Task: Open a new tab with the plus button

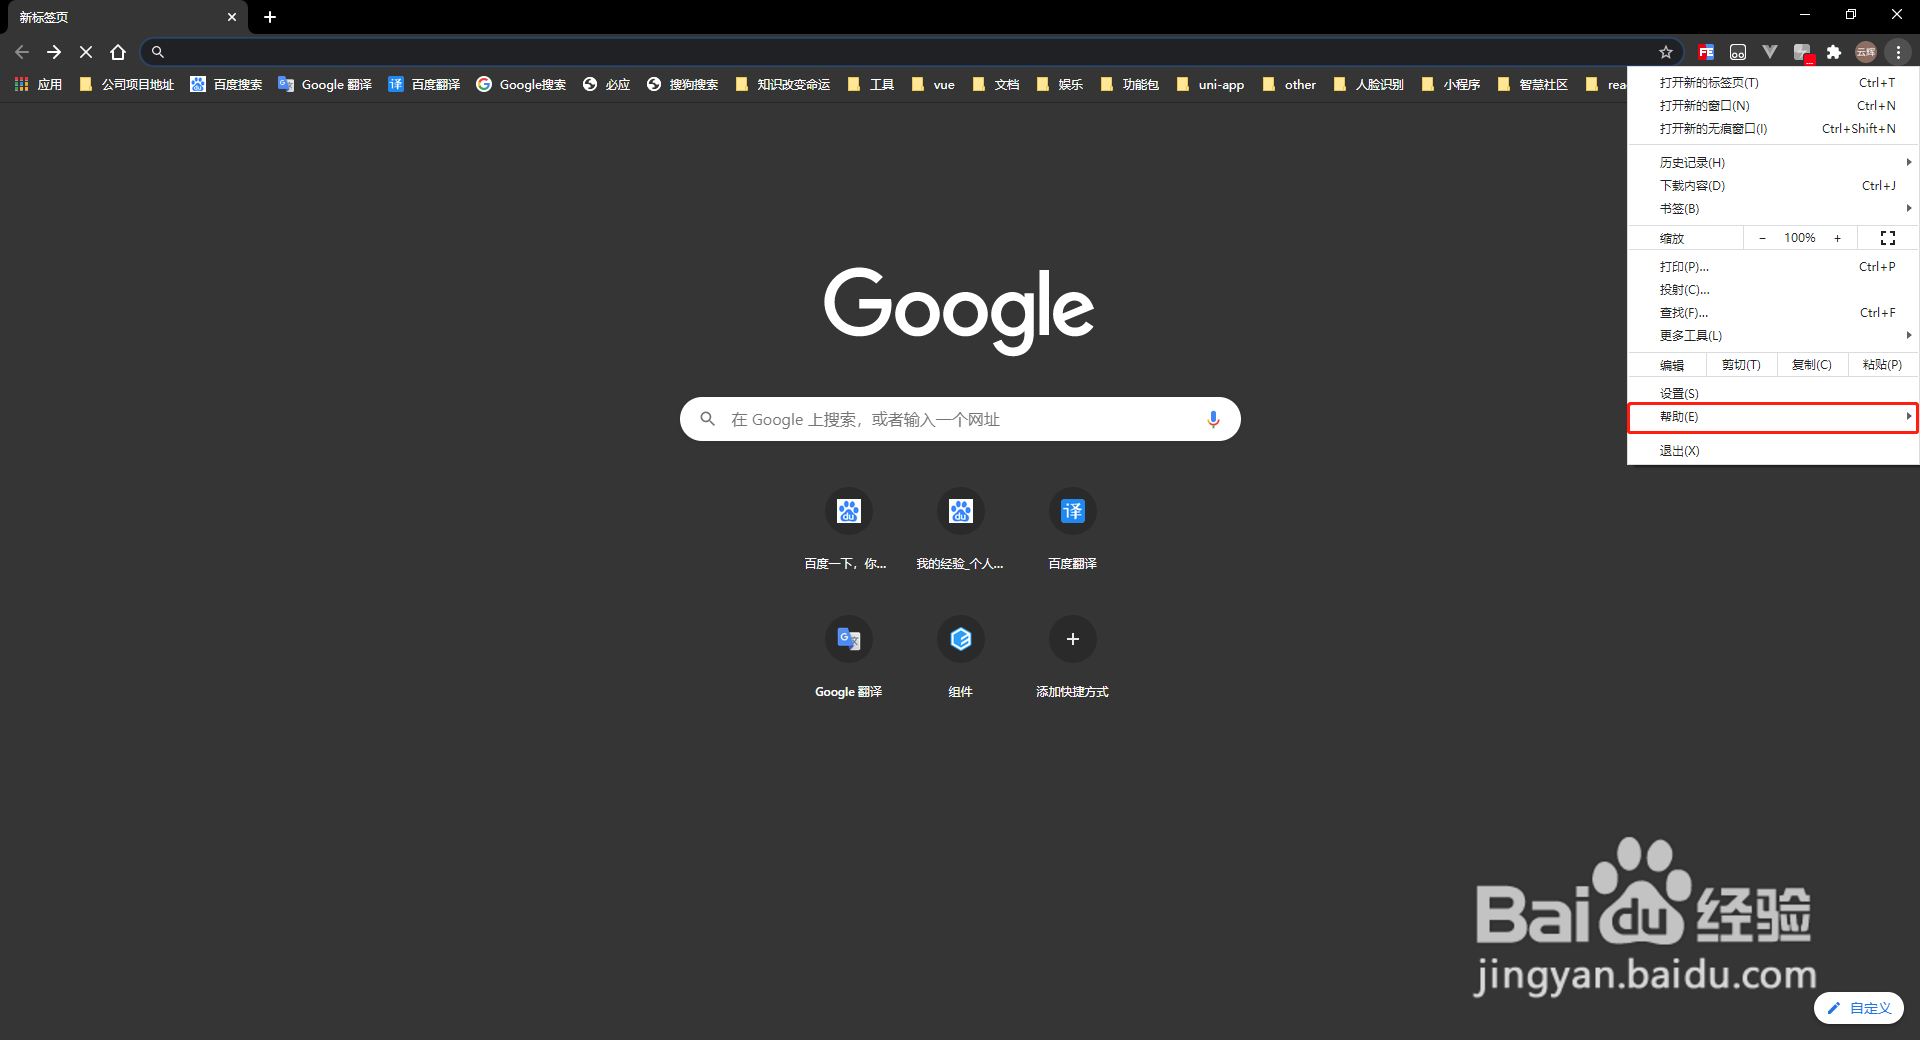Action: (270, 17)
